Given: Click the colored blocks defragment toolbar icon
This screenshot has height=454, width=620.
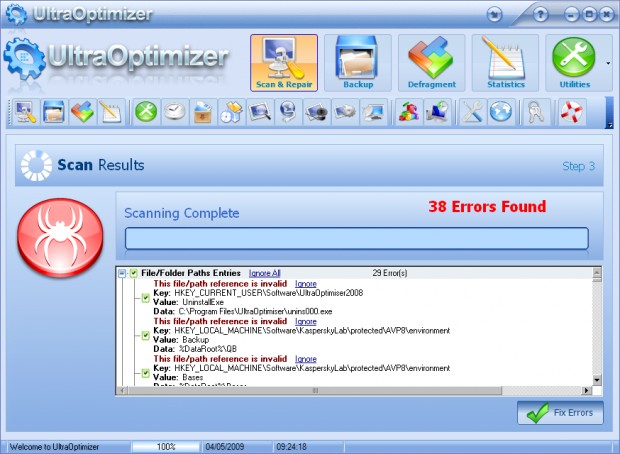Looking at the screenshot, I should coord(82,112).
